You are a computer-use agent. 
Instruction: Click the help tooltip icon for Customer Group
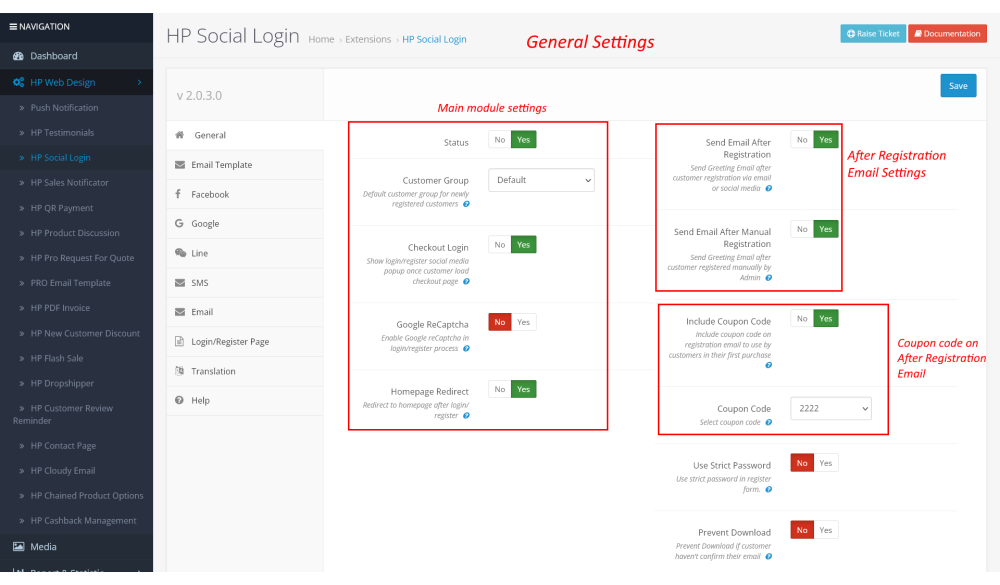(466, 204)
